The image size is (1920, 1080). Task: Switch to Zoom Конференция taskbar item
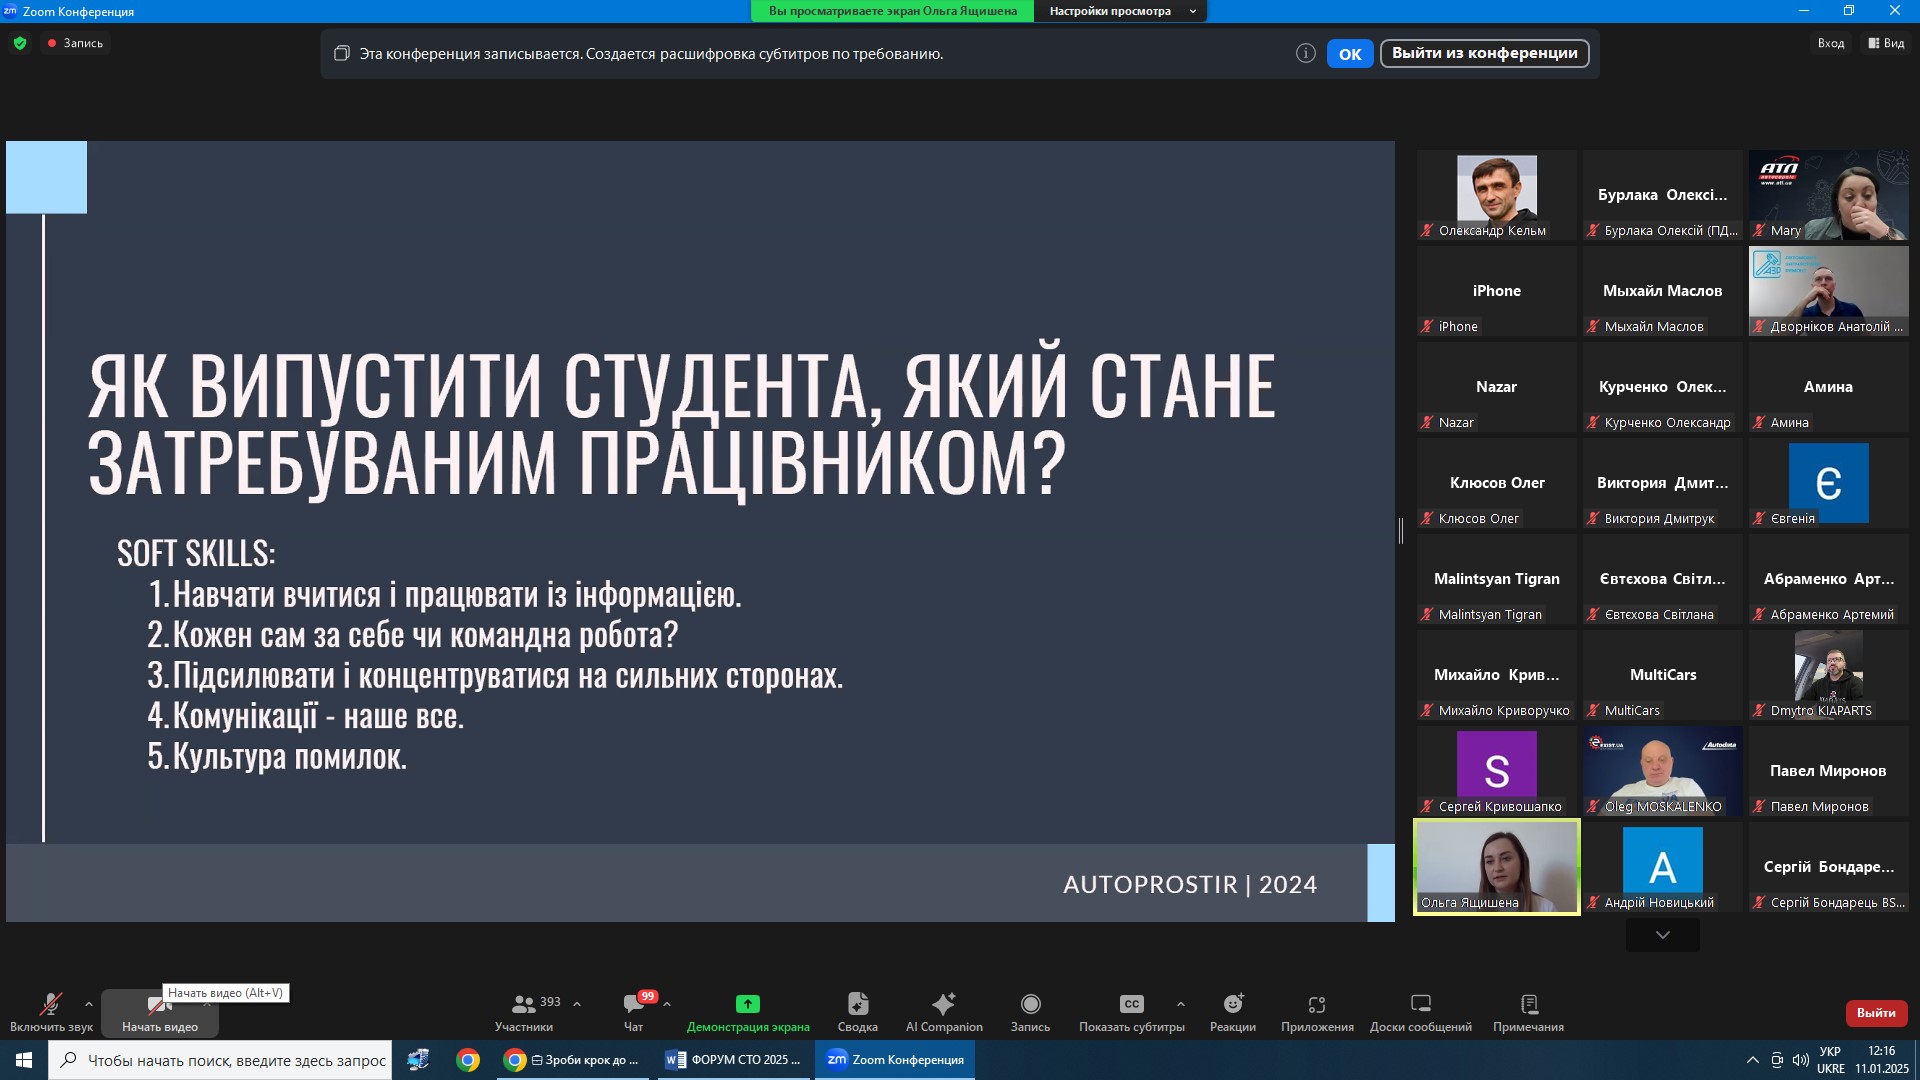tap(895, 1060)
